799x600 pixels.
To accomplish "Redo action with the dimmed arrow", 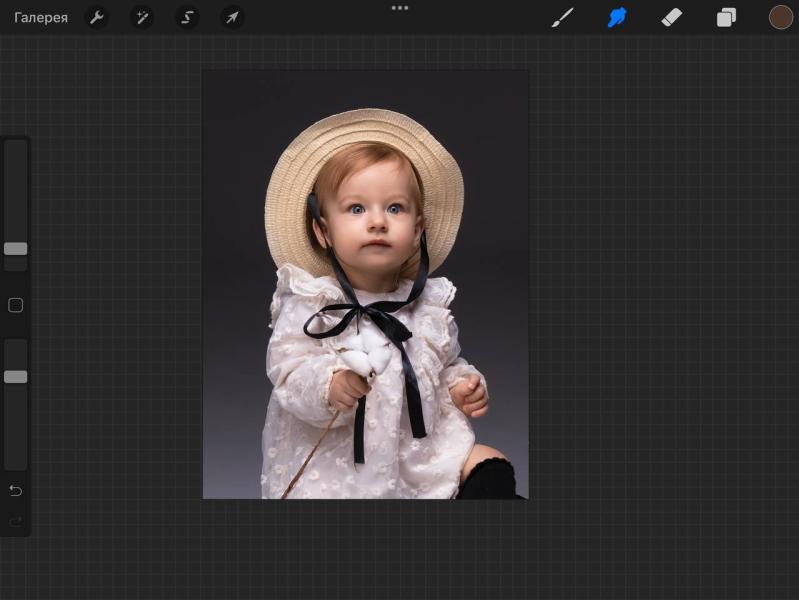I will pyautogui.click(x=16, y=521).
